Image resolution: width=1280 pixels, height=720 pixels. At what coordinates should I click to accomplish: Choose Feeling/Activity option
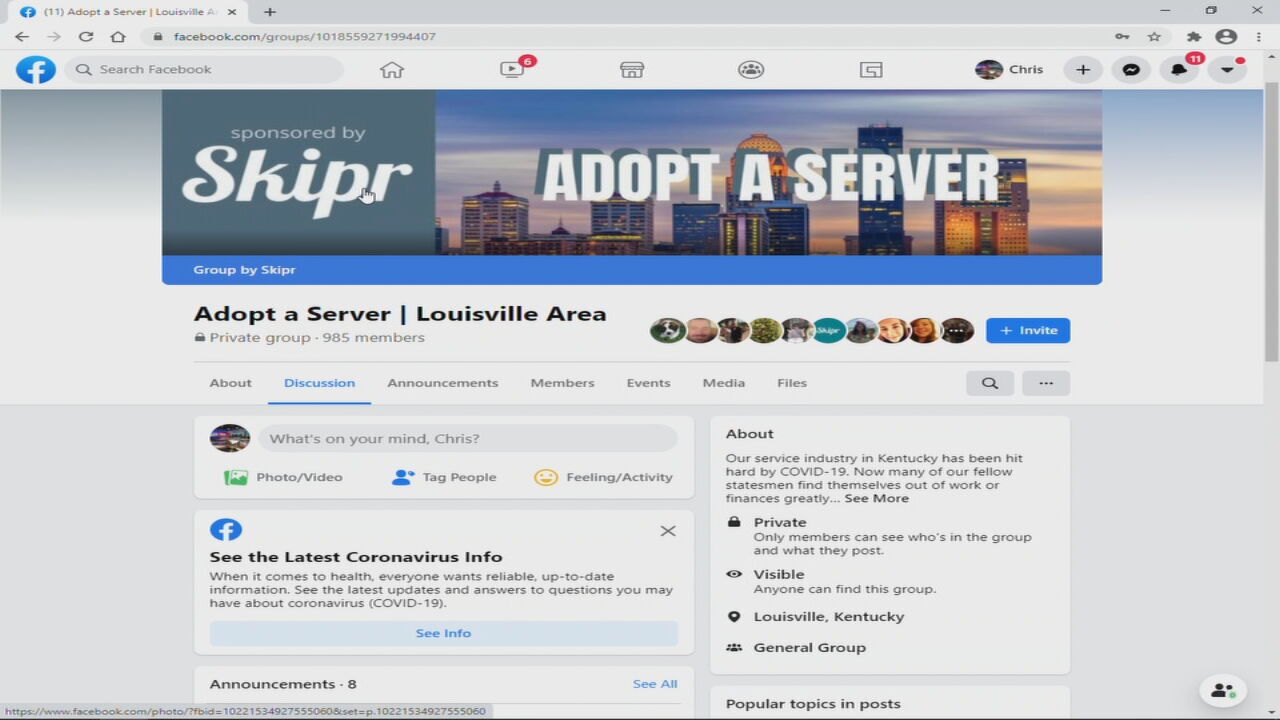pos(603,477)
